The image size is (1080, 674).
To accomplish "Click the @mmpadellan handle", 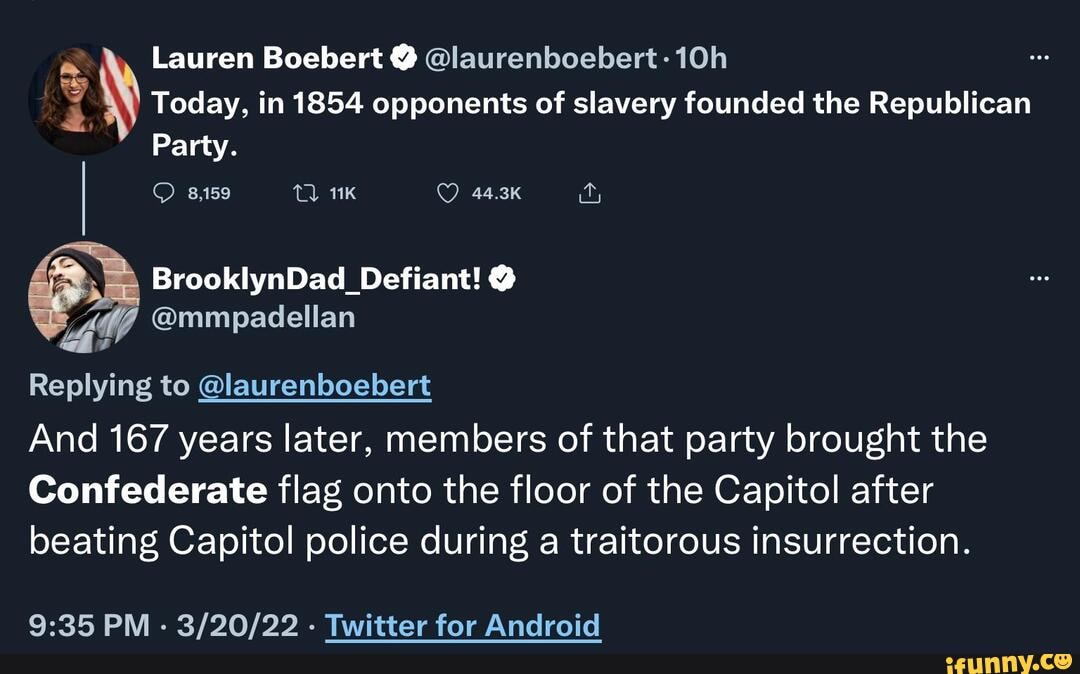I will coord(253,317).
